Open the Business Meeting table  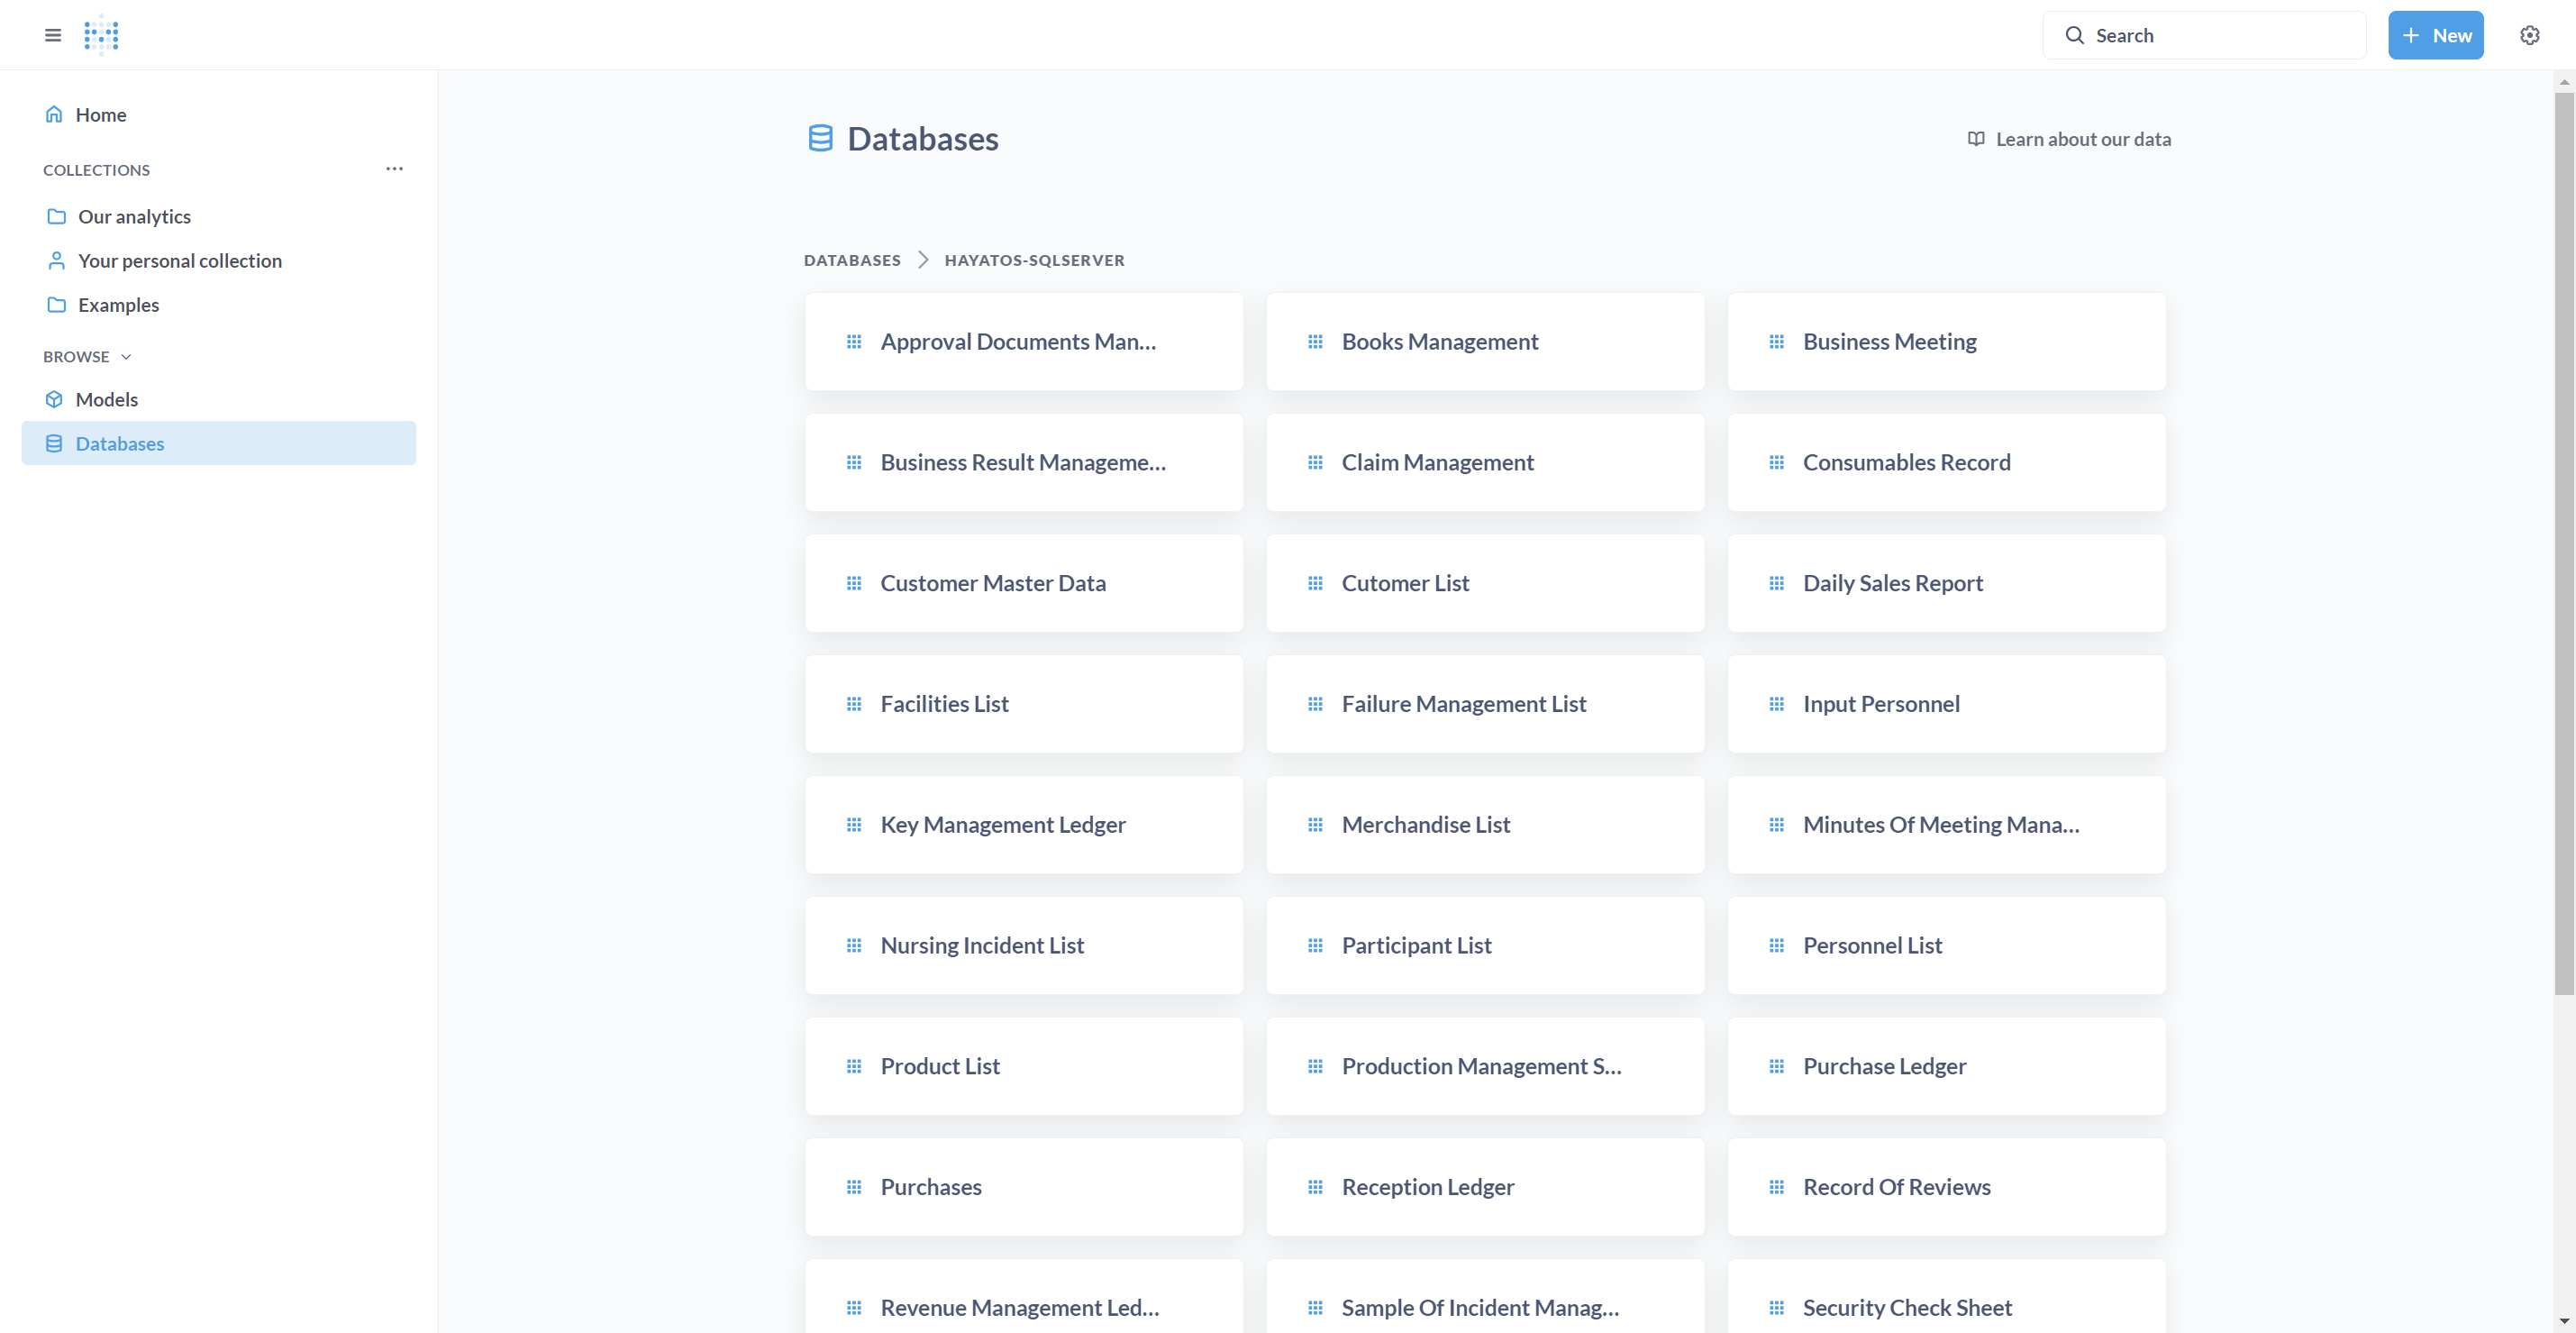click(x=1946, y=342)
